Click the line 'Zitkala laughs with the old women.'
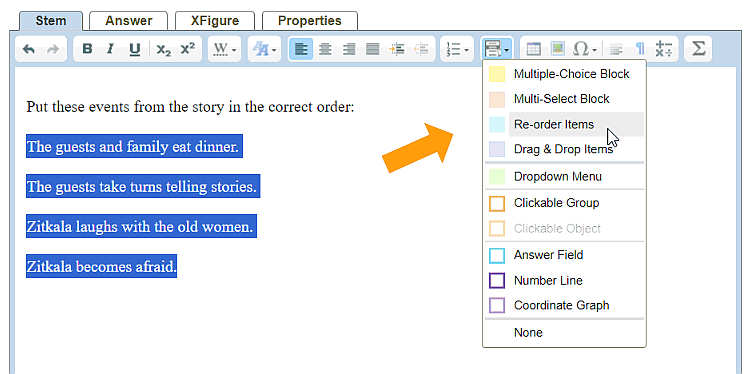 pos(142,226)
